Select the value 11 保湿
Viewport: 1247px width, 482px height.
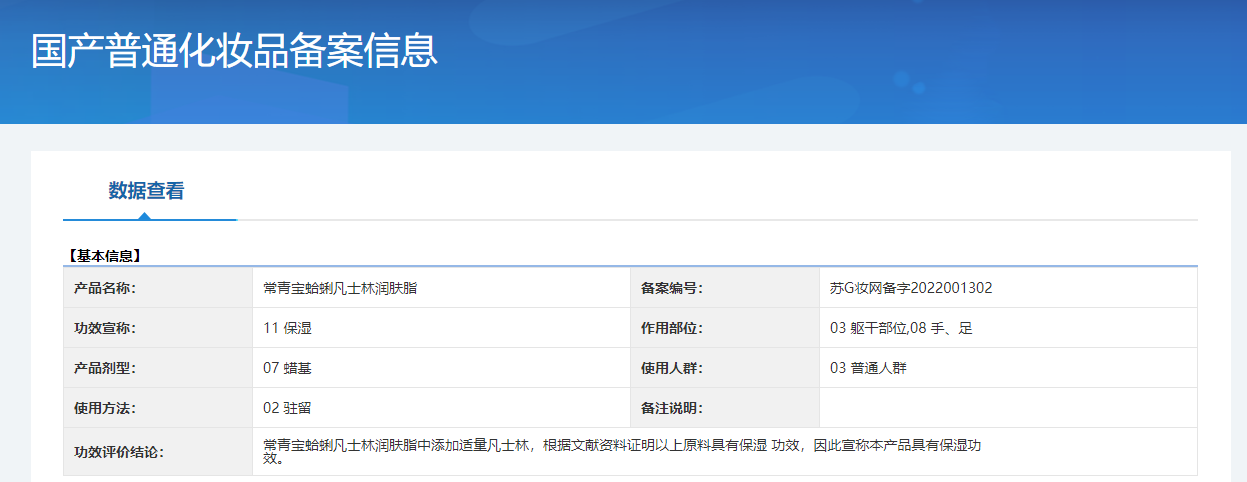[x=288, y=328]
